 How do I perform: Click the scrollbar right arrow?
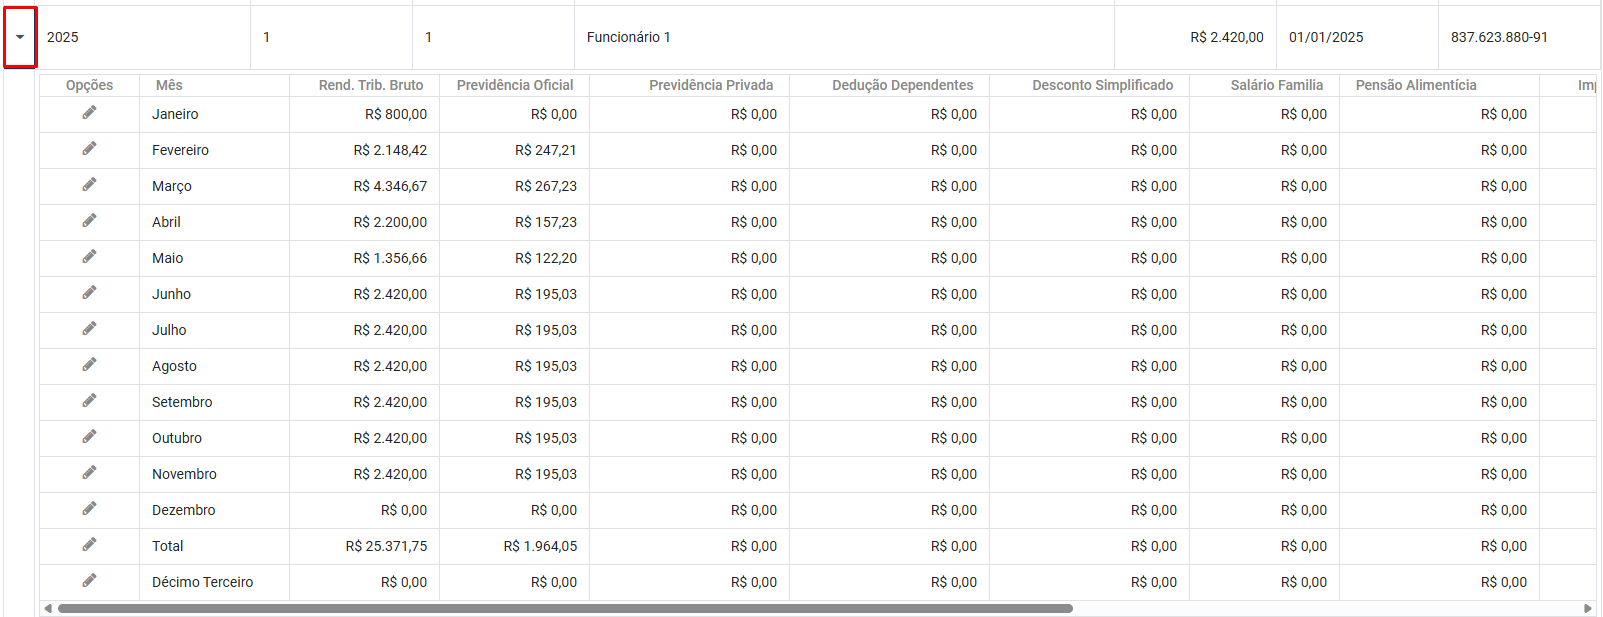click(x=1588, y=608)
